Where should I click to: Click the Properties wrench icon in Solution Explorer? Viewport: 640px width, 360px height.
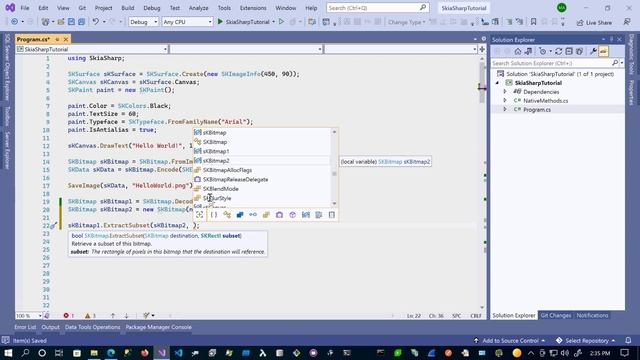[593, 51]
